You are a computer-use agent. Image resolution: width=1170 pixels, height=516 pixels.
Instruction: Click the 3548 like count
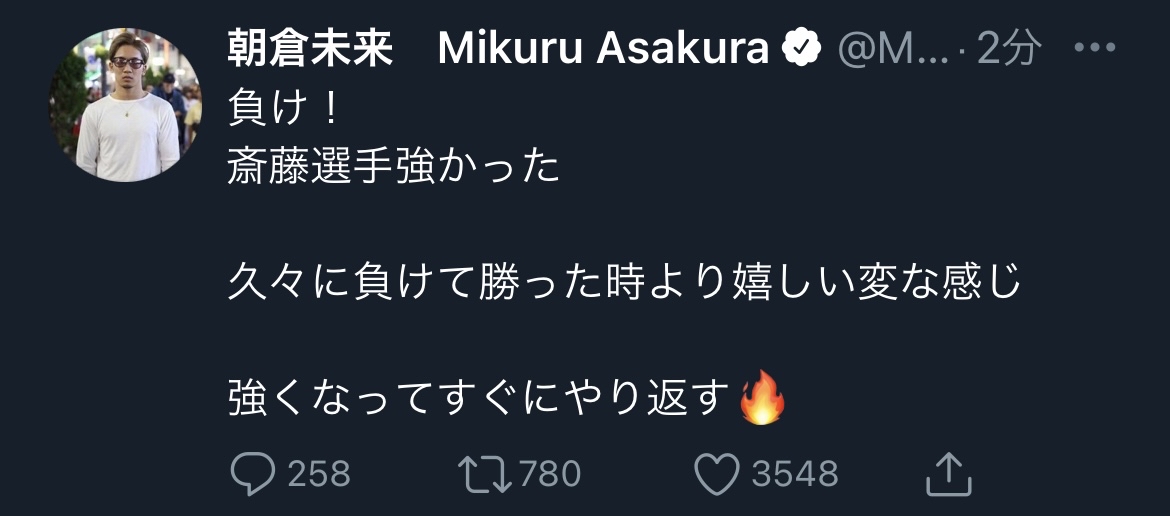(x=796, y=474)
